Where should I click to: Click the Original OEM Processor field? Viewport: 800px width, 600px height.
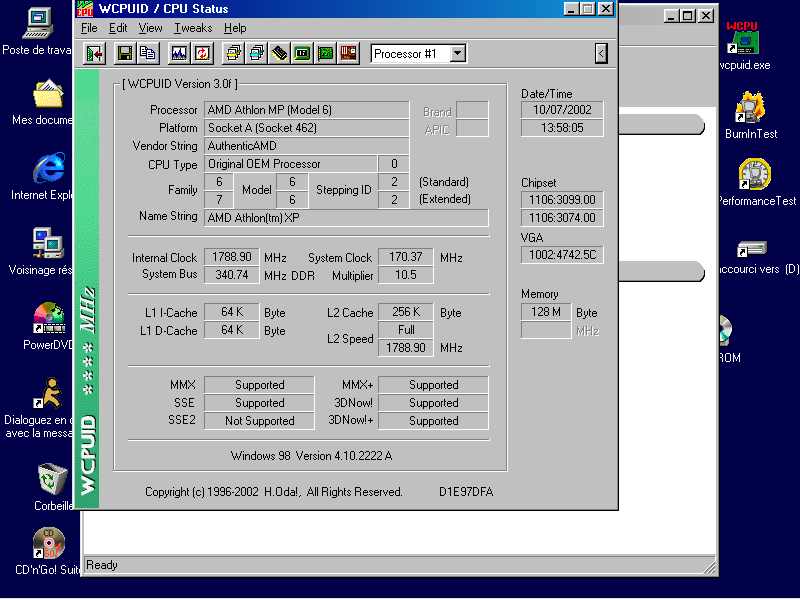[x=290, y=164]
